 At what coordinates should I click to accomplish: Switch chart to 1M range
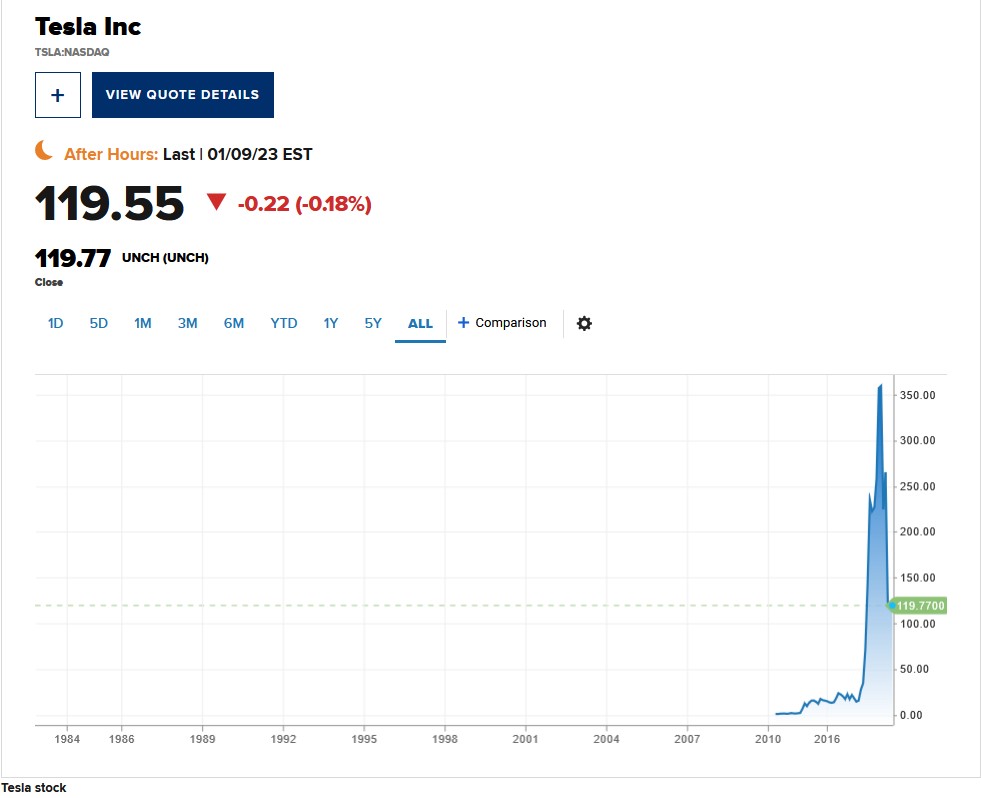point(143,324)
